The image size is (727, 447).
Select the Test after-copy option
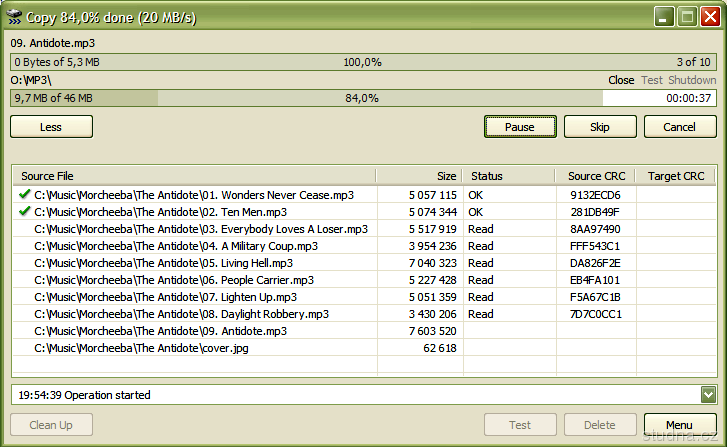tap(651, 80)
